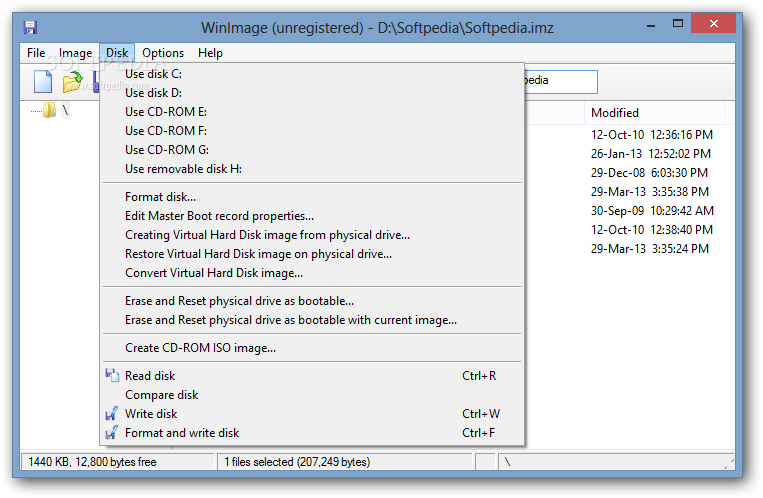Select Edit Master Boot record properties...

[312, 216]
